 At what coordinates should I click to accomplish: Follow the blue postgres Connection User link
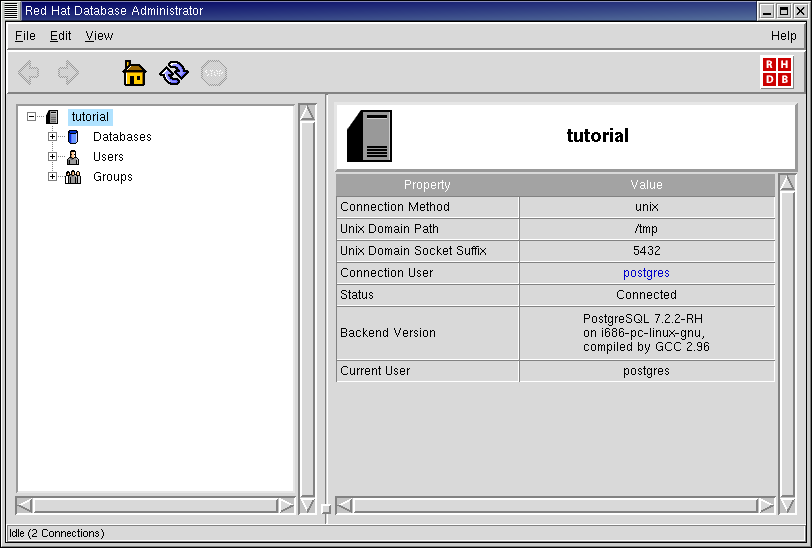tap(646, 272)
